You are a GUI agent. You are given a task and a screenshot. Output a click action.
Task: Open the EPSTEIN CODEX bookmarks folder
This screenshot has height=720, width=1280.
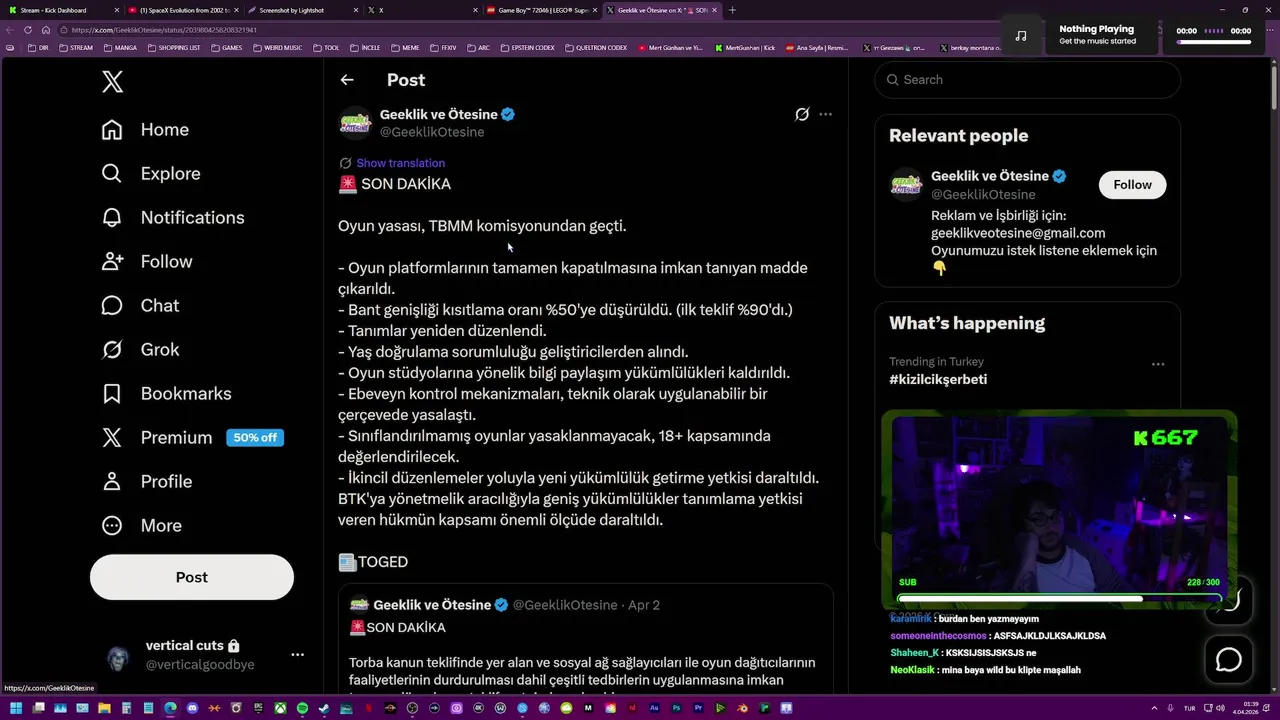527,47
